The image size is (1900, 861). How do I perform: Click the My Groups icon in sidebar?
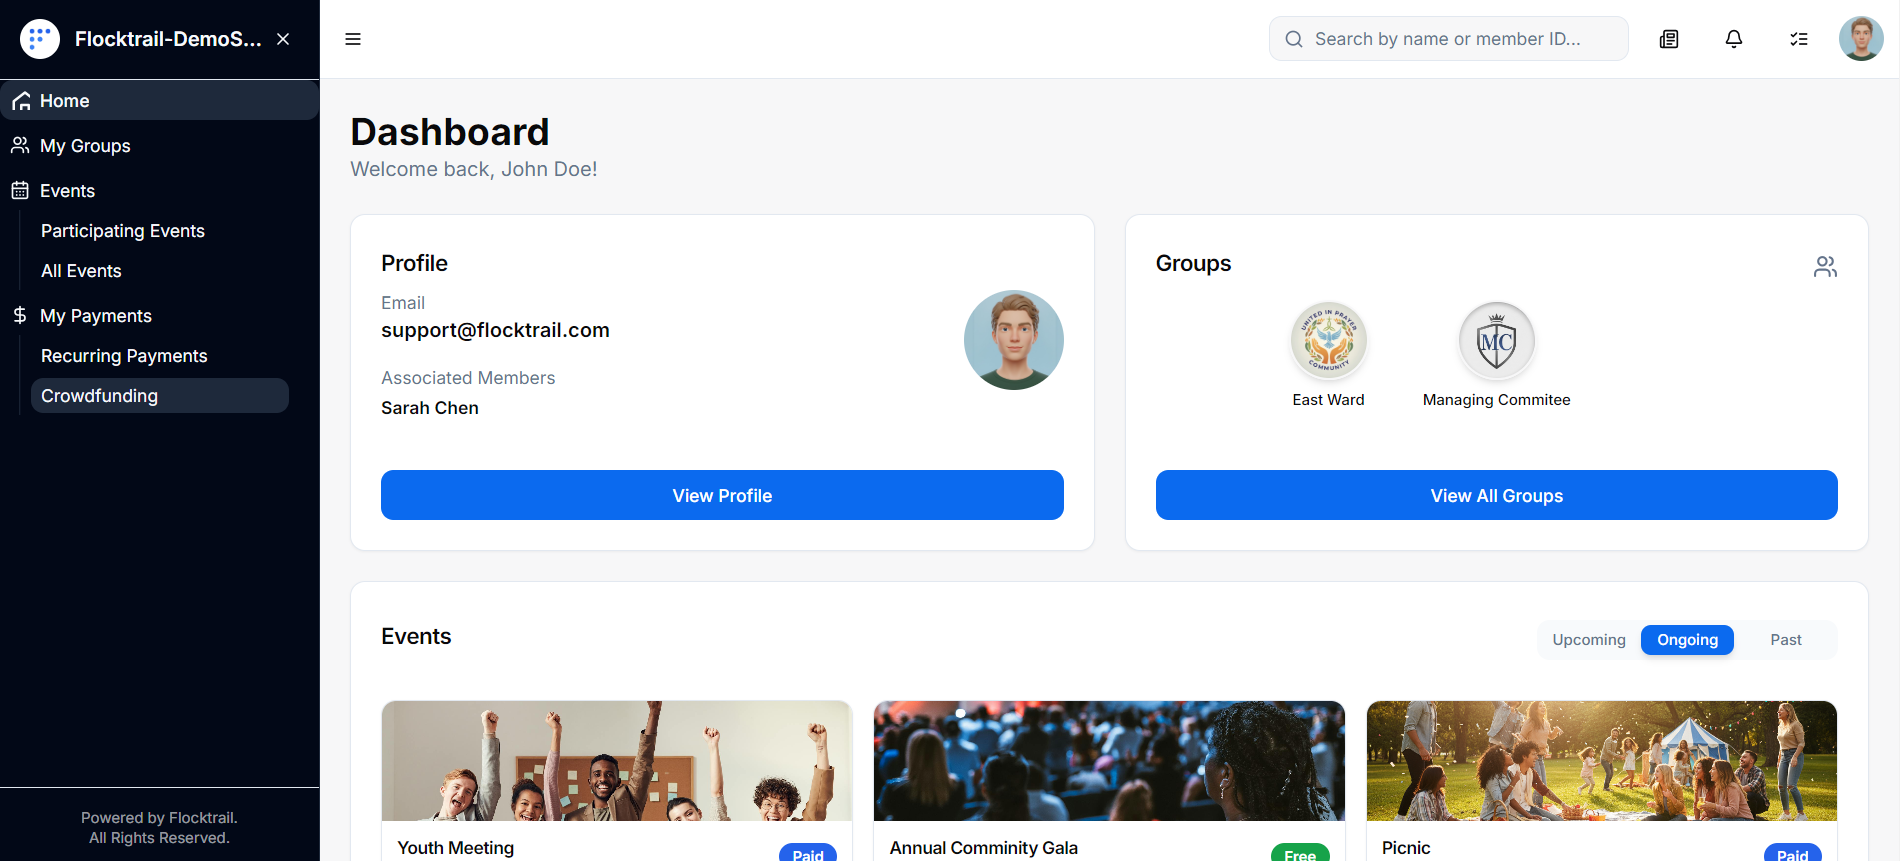pos(18,145)
